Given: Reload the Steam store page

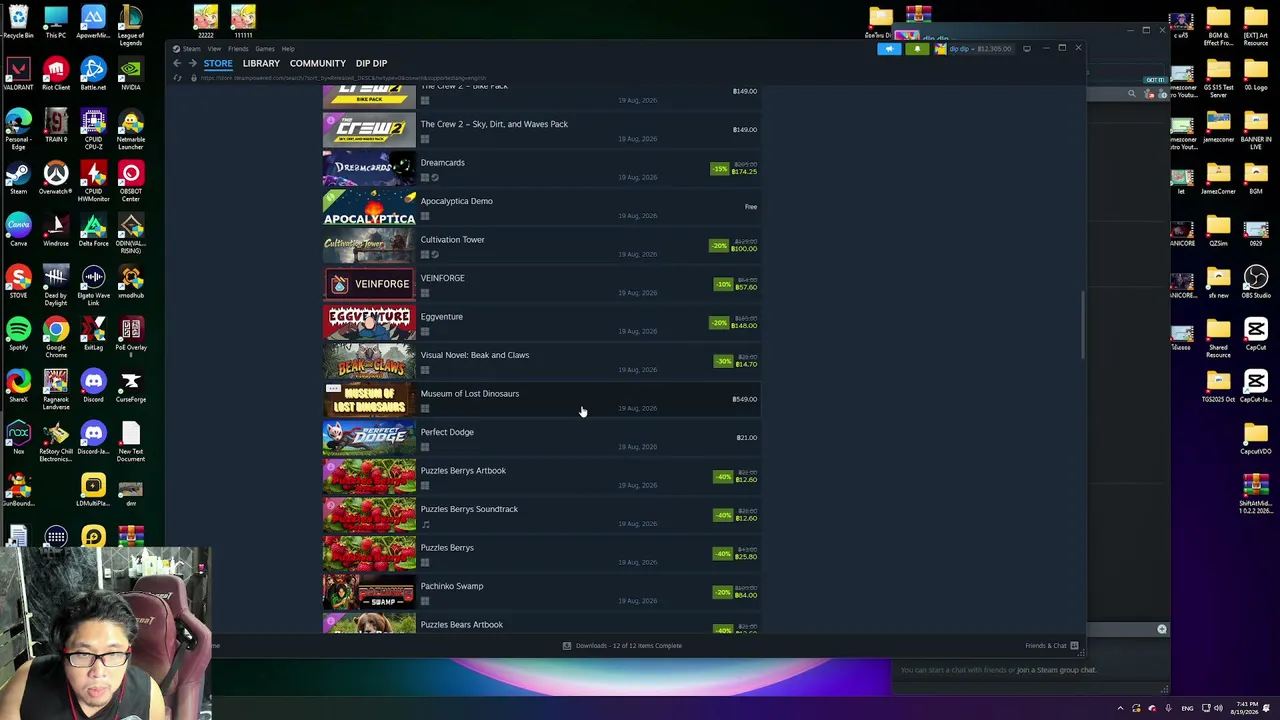Looking at the screenshot, I should [x=178, y=78].
